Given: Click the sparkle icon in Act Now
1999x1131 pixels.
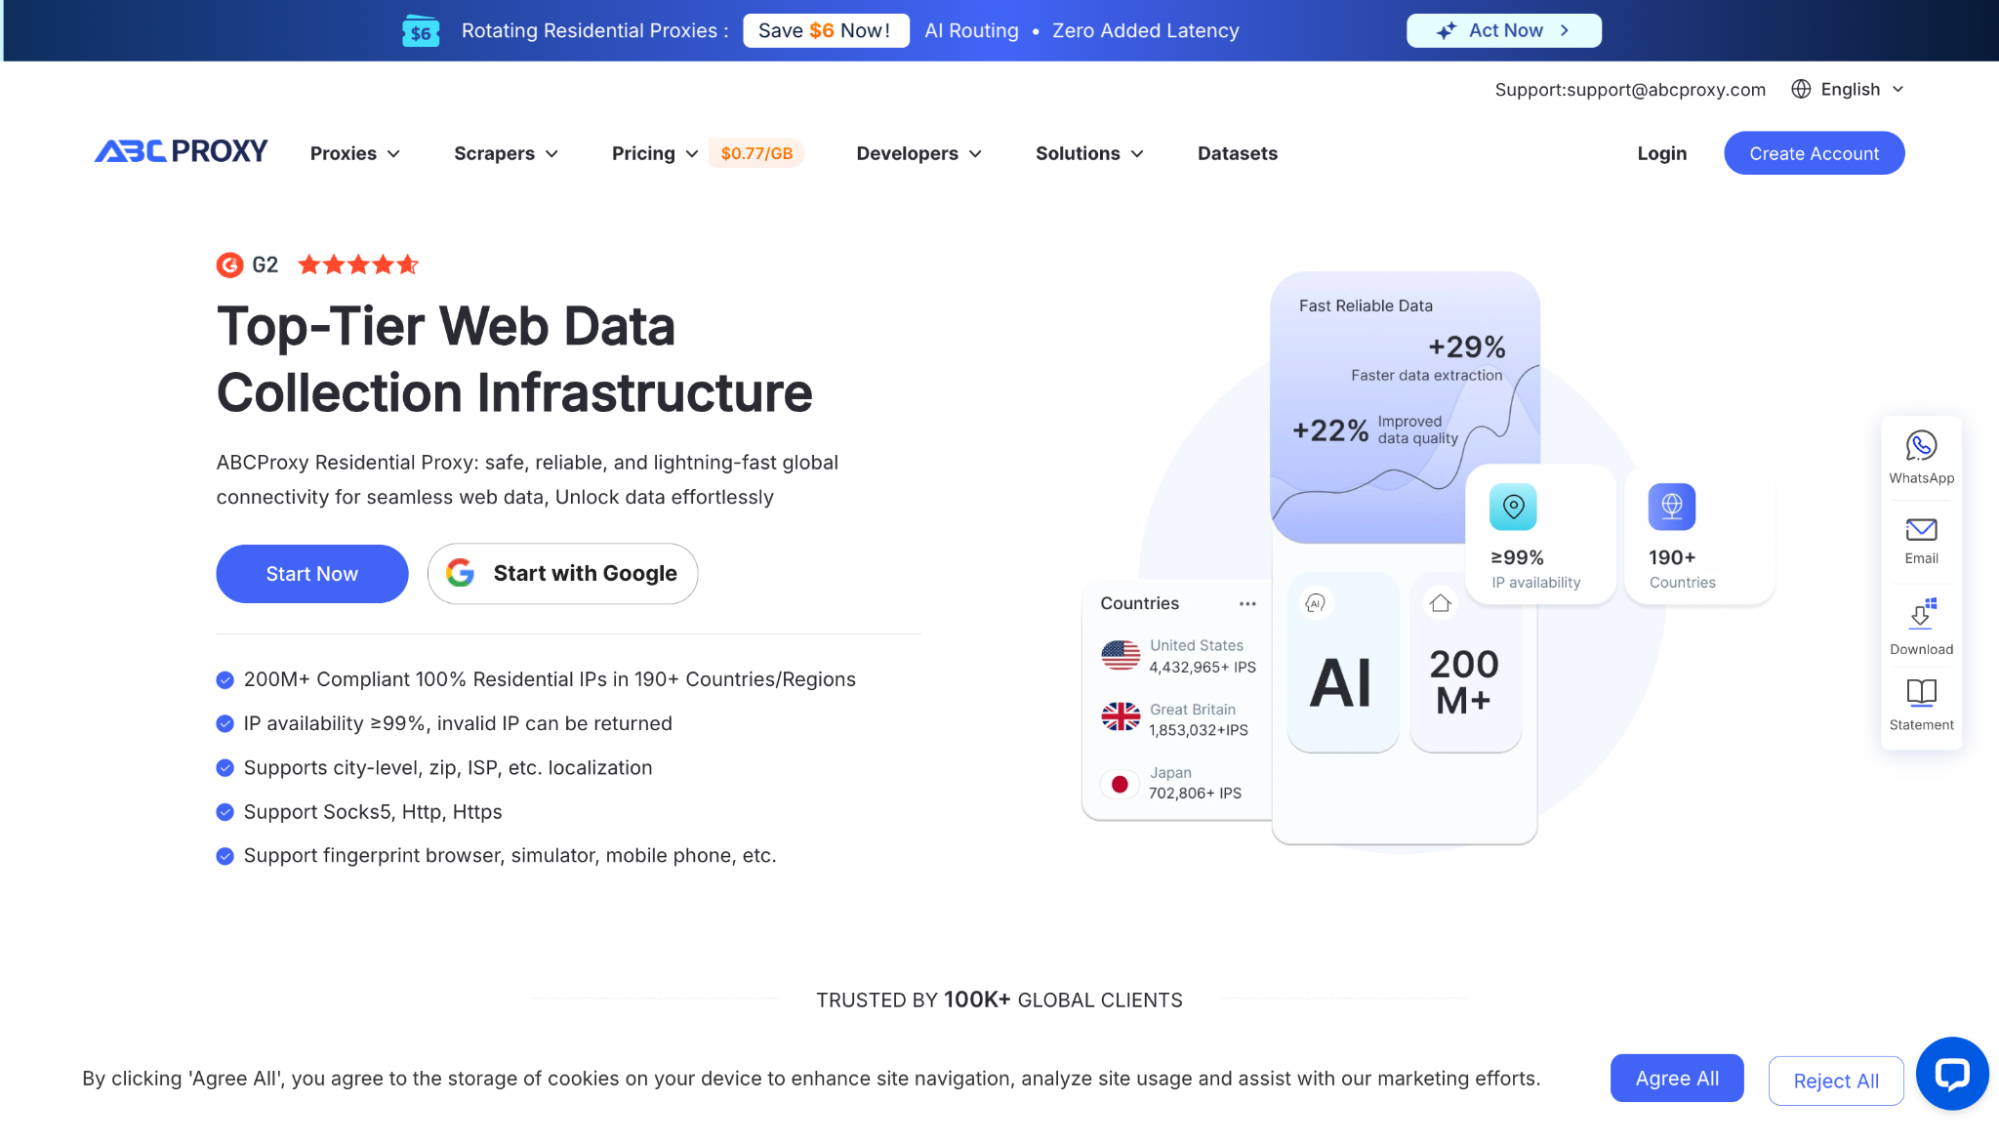Looking at the screenshot, I should pyautogui.click(x=1446, y=31).
